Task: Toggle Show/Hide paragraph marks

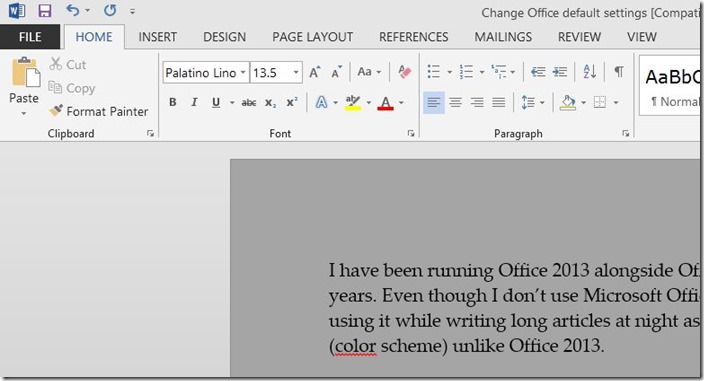Action: [x=619, y=72]
